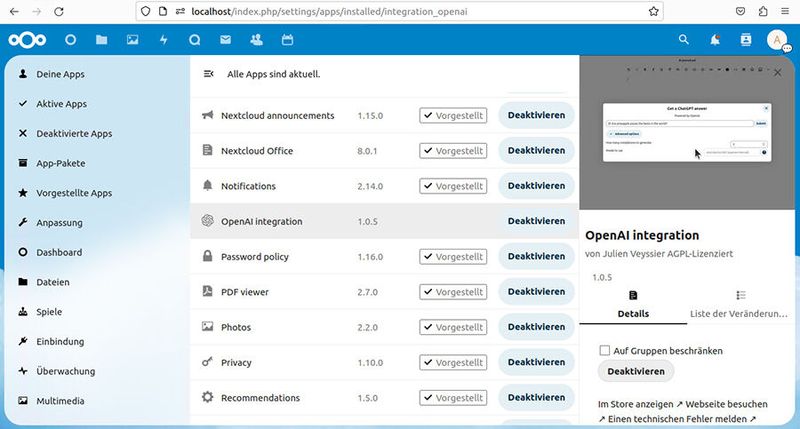Open the contacts menu icon near avatar

point(746,40)
